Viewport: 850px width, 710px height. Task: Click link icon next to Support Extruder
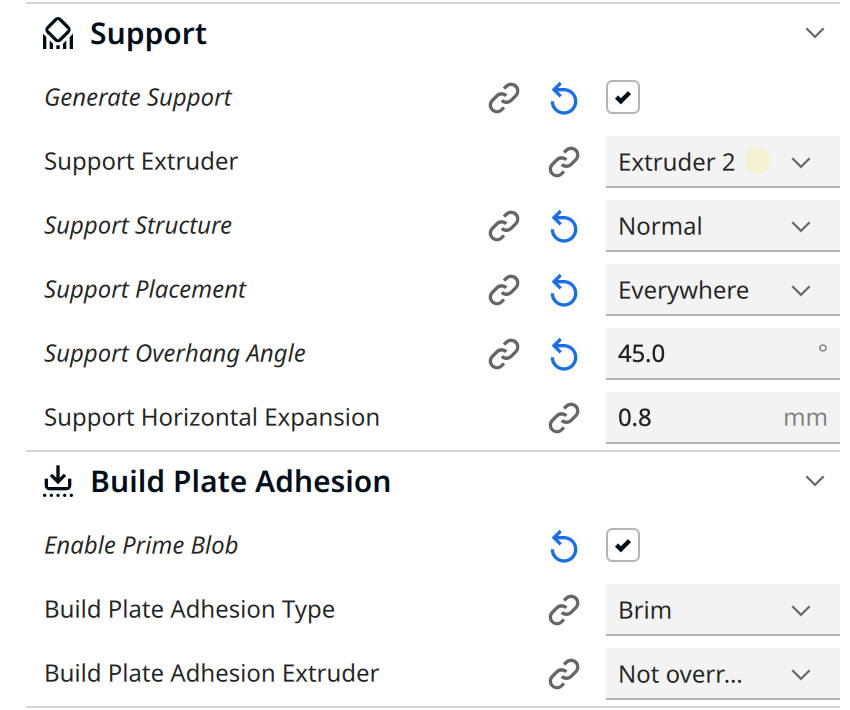[x=564, y=162]
